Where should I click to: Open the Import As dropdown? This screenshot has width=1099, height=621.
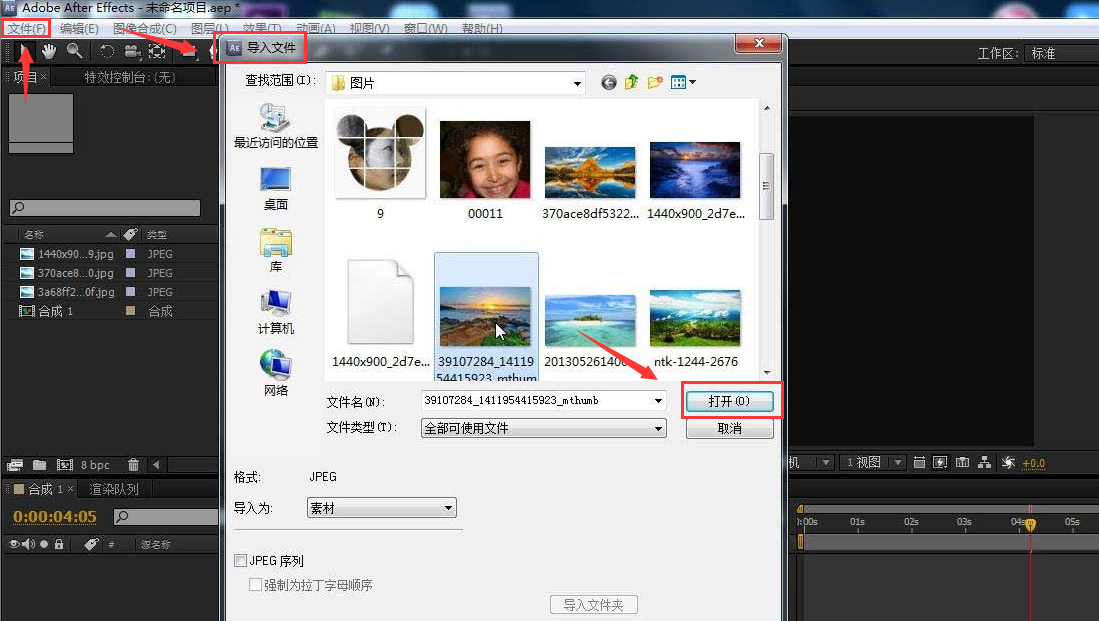pos(381,508)
